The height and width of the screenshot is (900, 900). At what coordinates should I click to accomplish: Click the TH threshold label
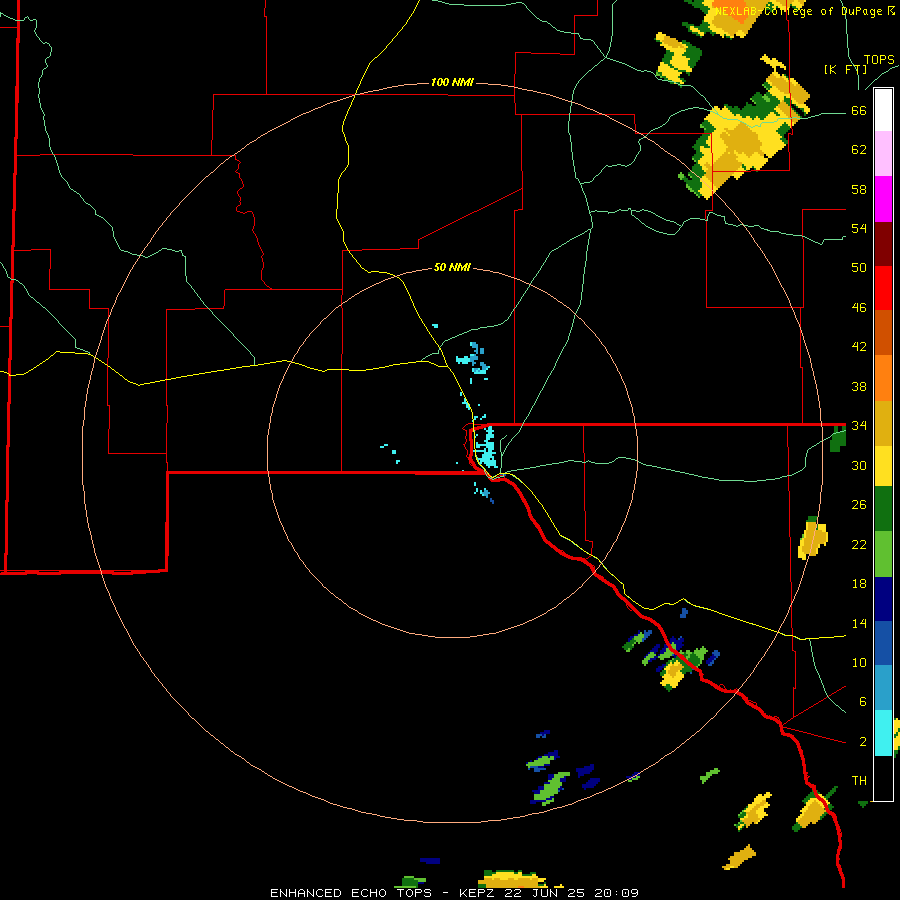point(859,781)
